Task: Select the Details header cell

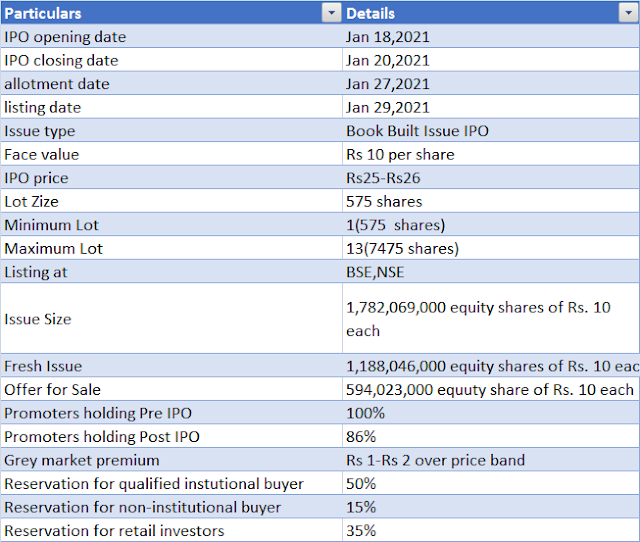Action: (x=491, y=13)
